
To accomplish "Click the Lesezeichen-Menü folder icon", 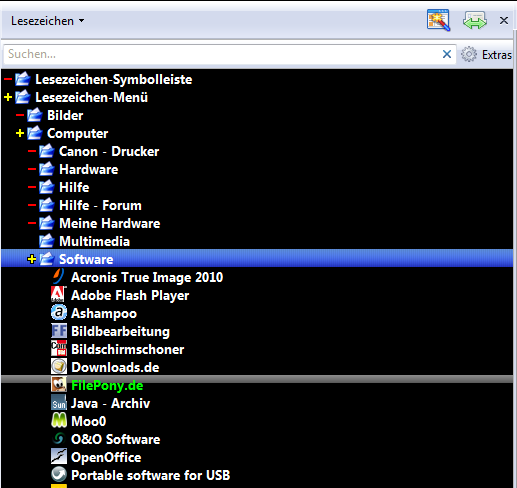I will tap(23, 97).
